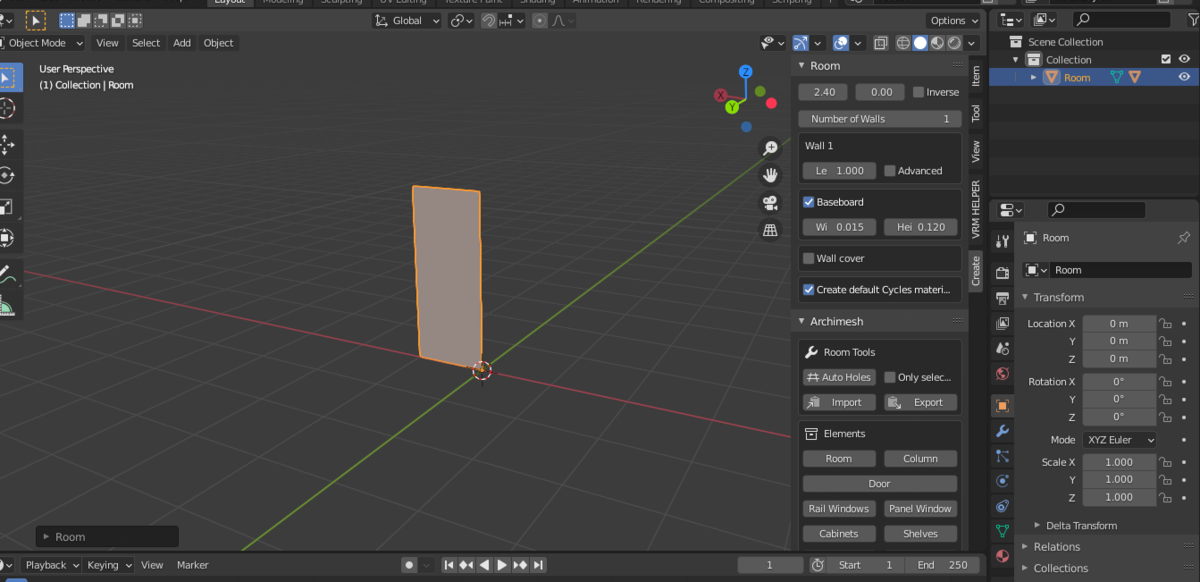This screenshot has width=1200, height=582.
Task: Hide the Room object with its eye icon
Action: point(1184,77)
